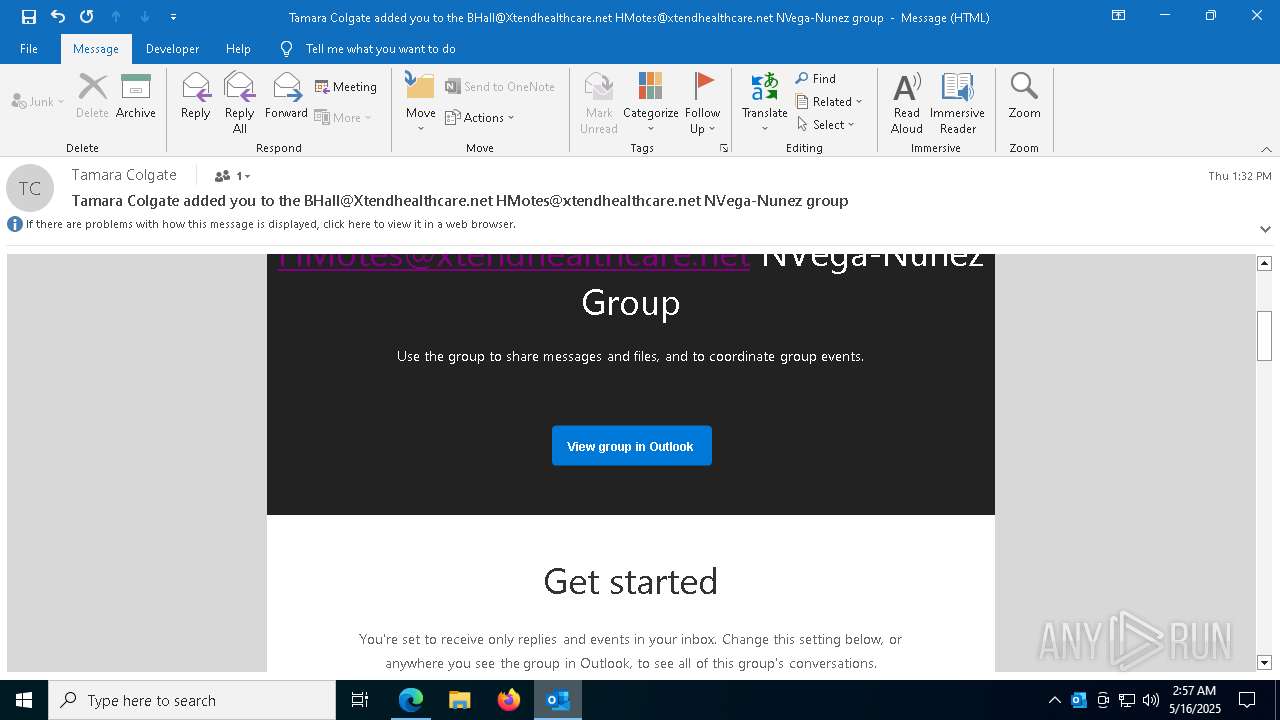Open the Follow Up flag menu
This screenshot has width=1280, height=720.
703,103
